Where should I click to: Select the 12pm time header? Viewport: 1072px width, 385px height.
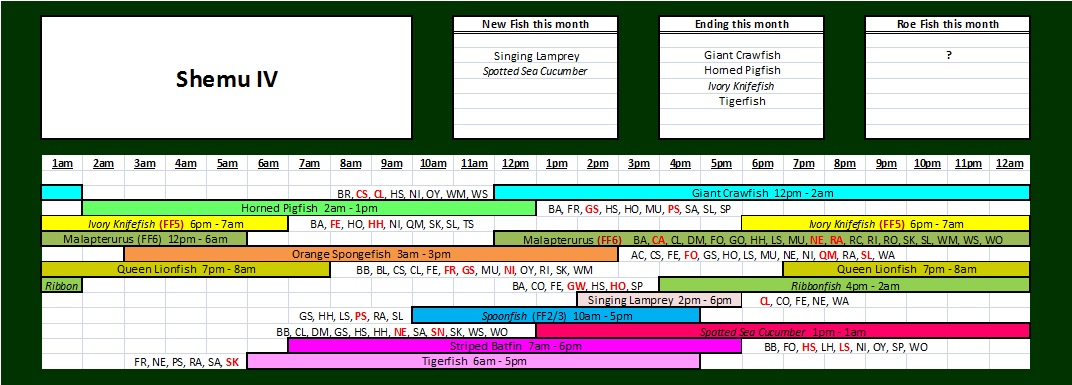click(x=515, y=163)
